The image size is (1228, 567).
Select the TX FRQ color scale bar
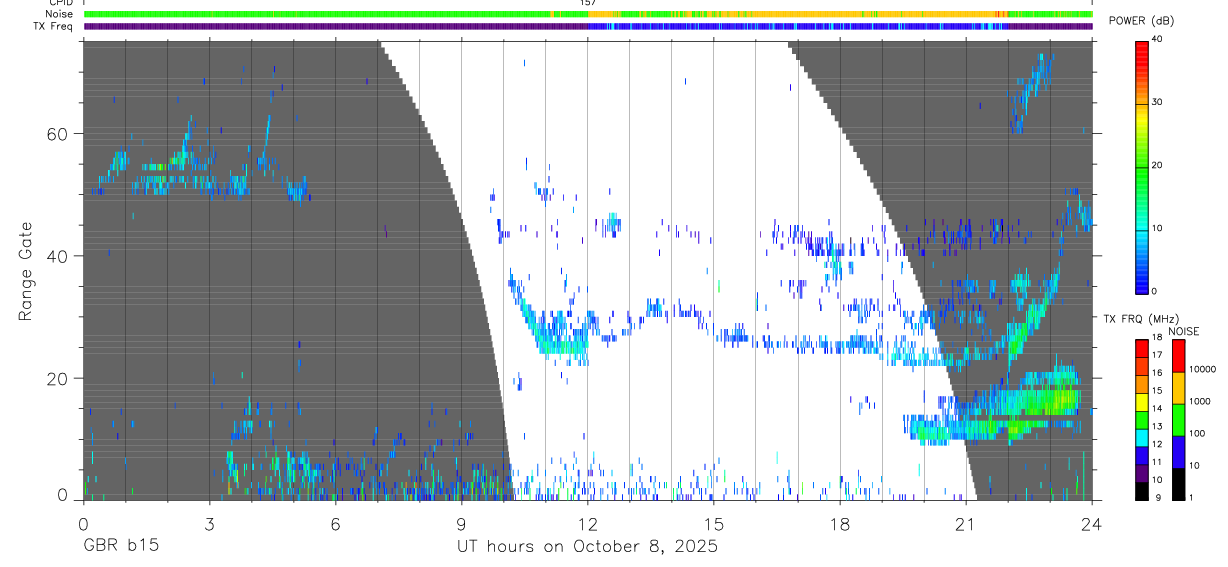click(1141, 419)
